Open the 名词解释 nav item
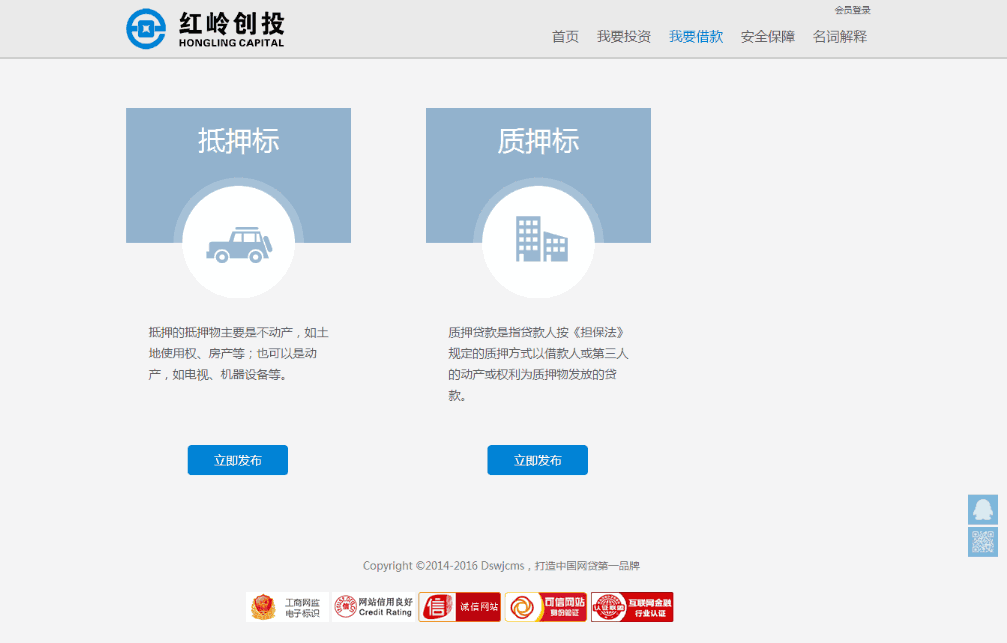 click(x=840, y=37)
